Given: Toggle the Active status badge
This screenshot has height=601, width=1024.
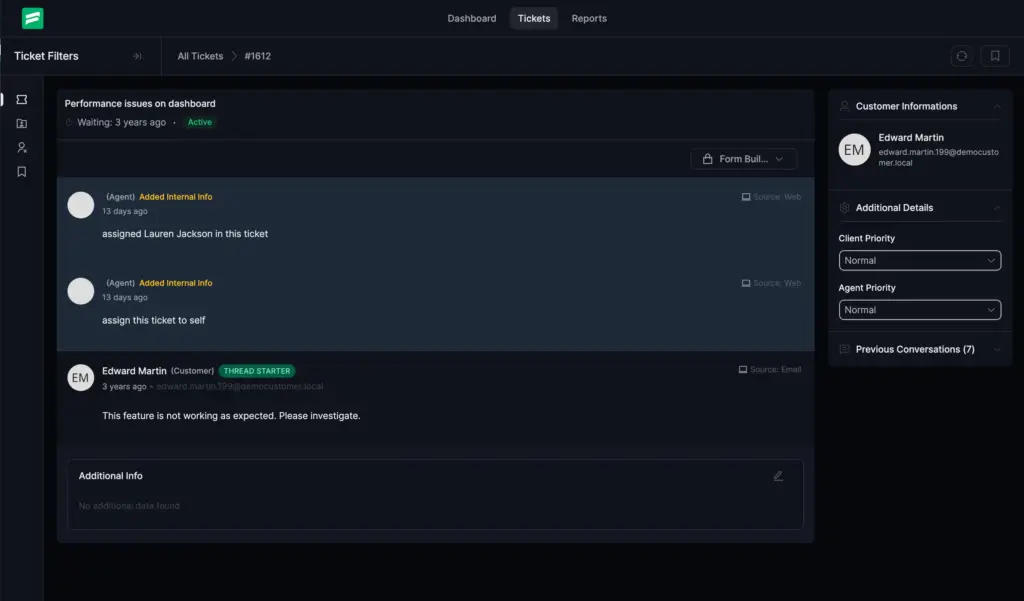Looking at the screenshot, I should tap(199, 121).
